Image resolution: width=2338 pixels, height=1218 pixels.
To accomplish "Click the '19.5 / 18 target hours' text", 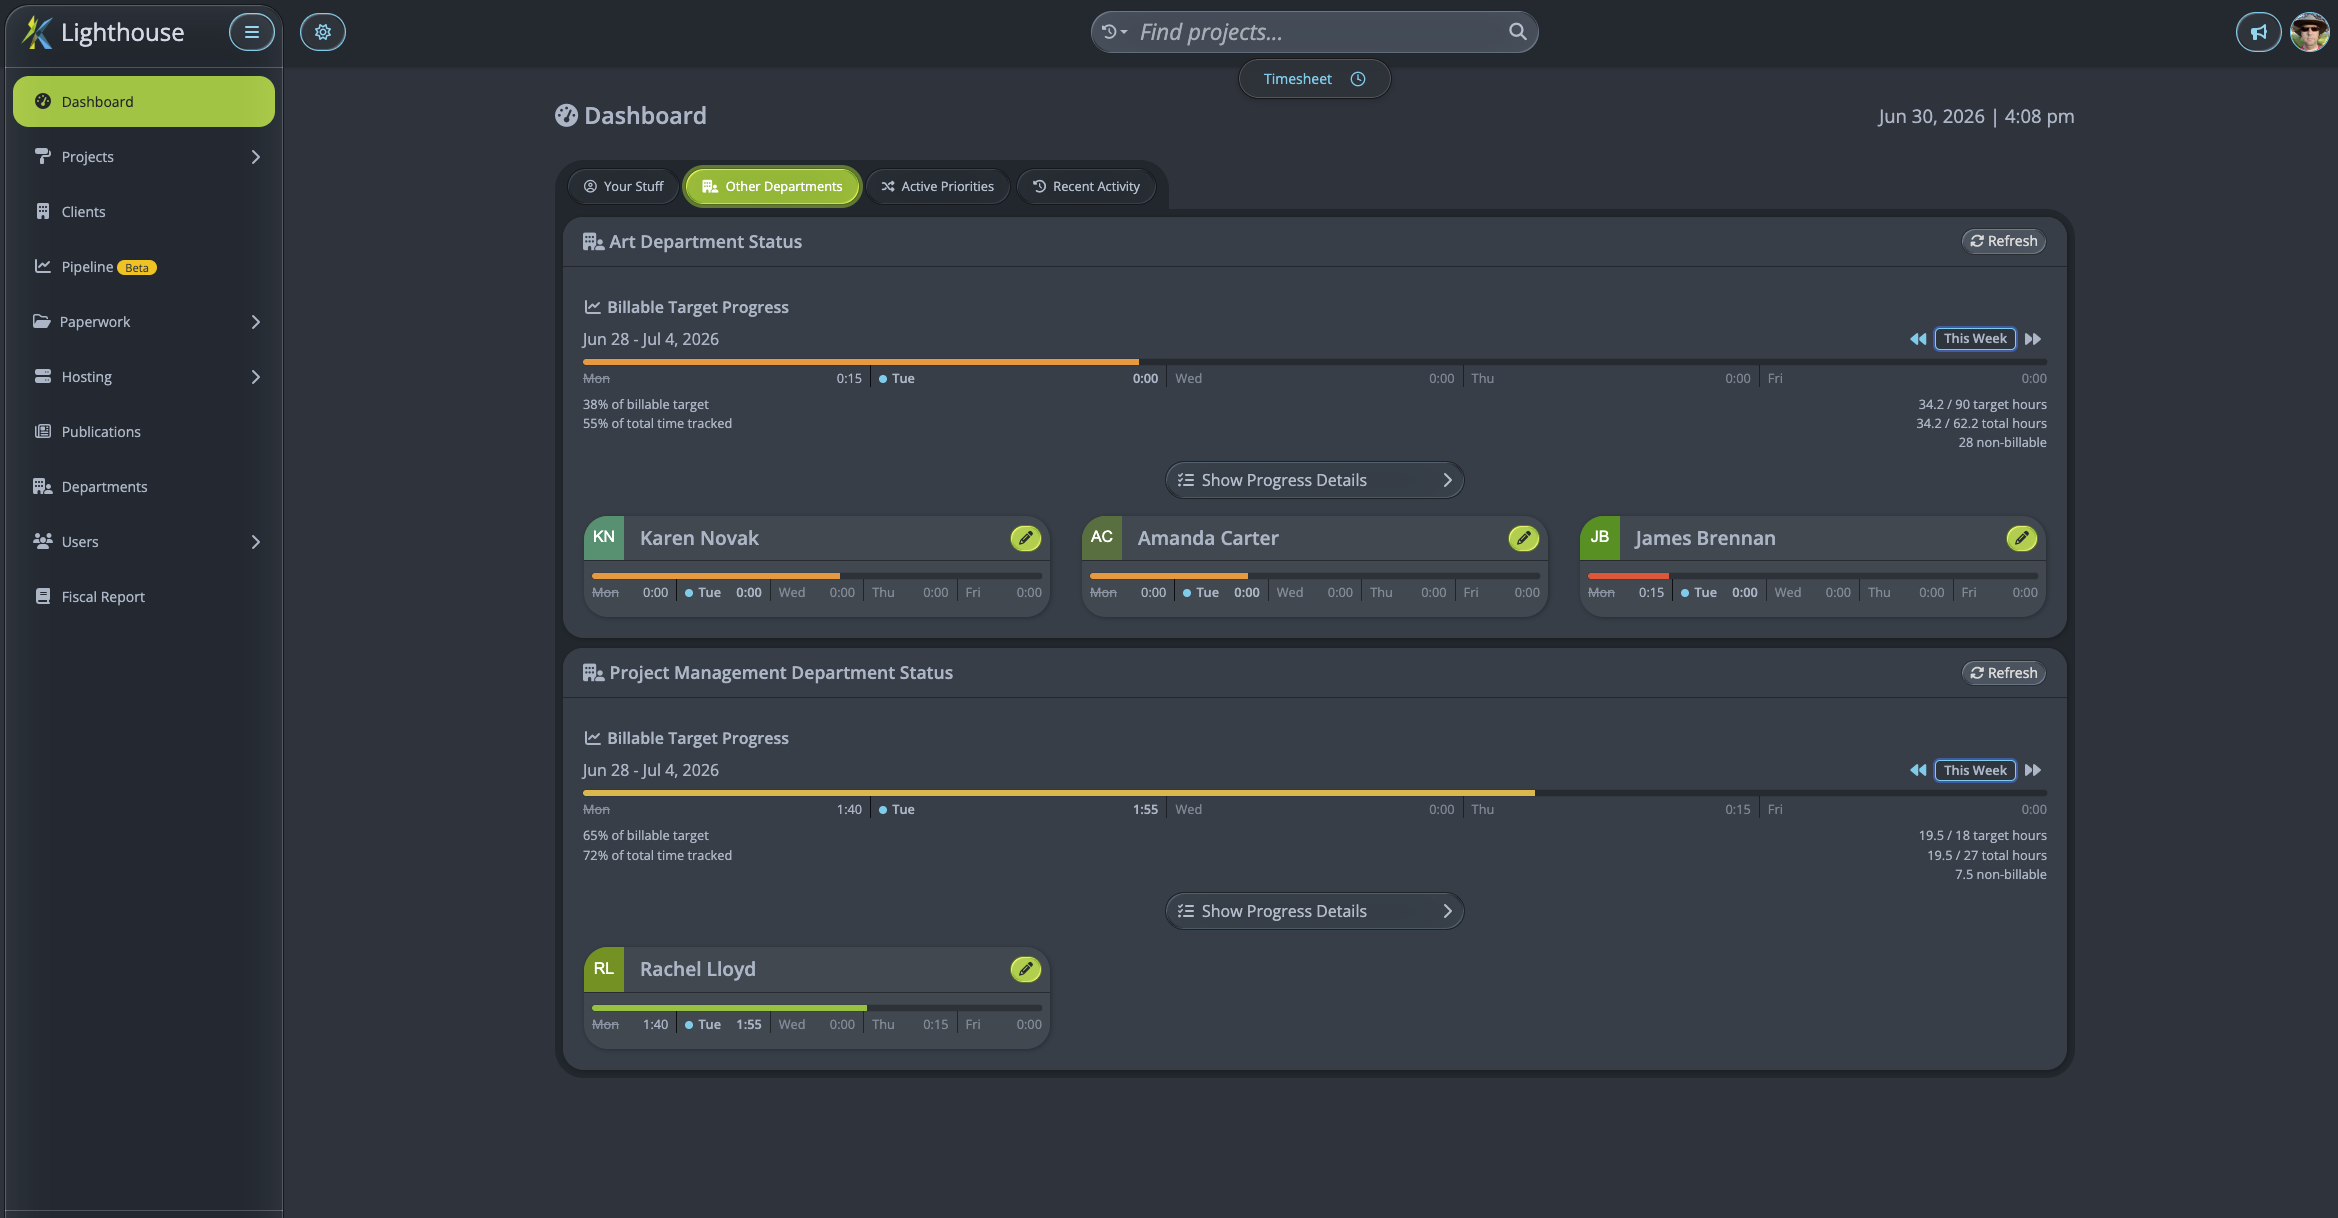I will [1982, 836].
